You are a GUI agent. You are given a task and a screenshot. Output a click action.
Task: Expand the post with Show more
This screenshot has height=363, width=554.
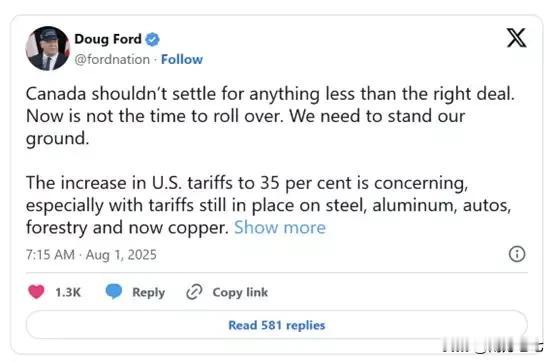[x=280, y=227]
